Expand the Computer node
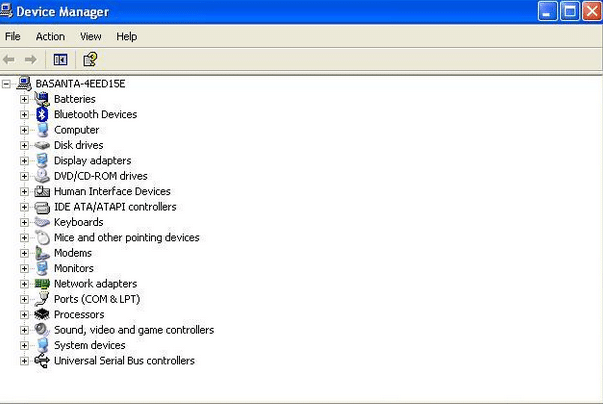Image resolution: width=603 pixels, height=404 pixels. tap(24, 130)
